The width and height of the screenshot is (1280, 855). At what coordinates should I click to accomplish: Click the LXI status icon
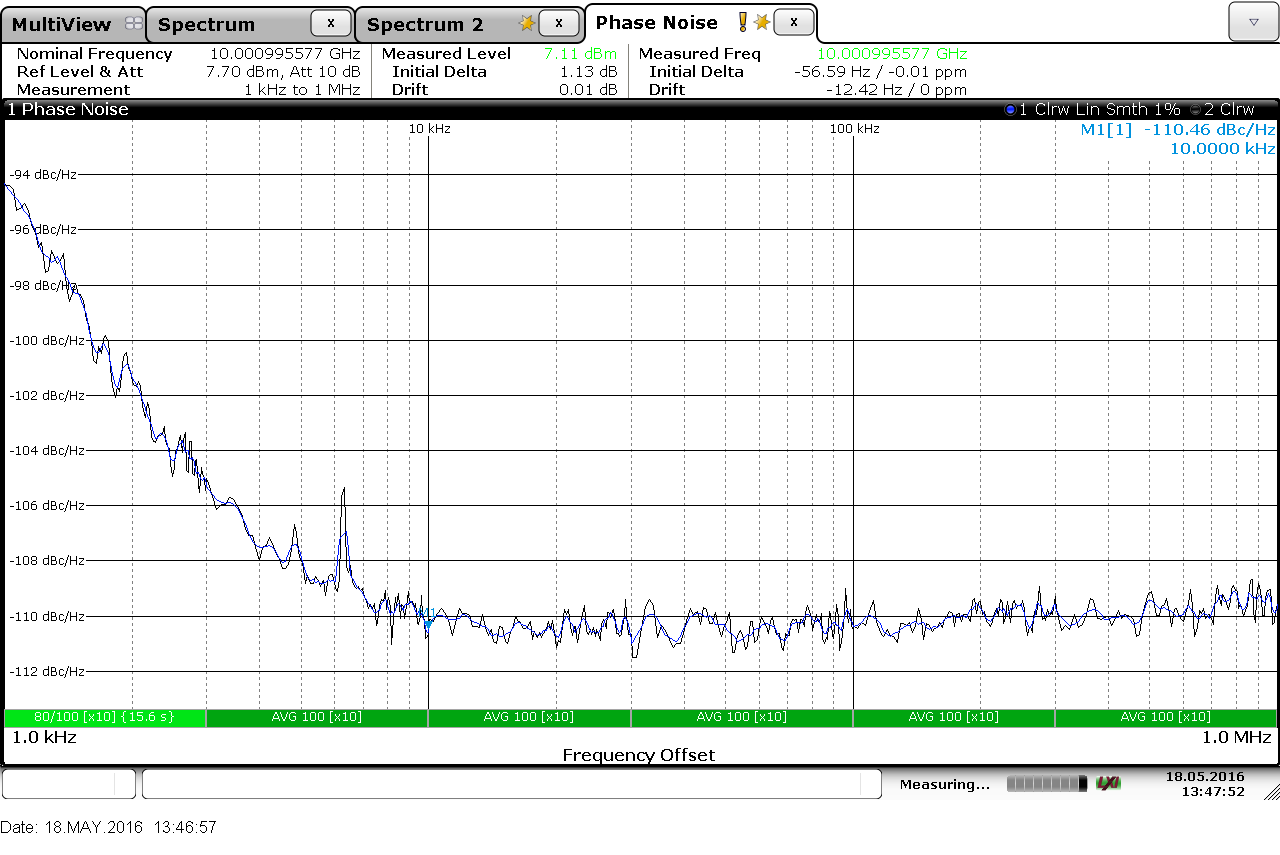point(1107,783)
